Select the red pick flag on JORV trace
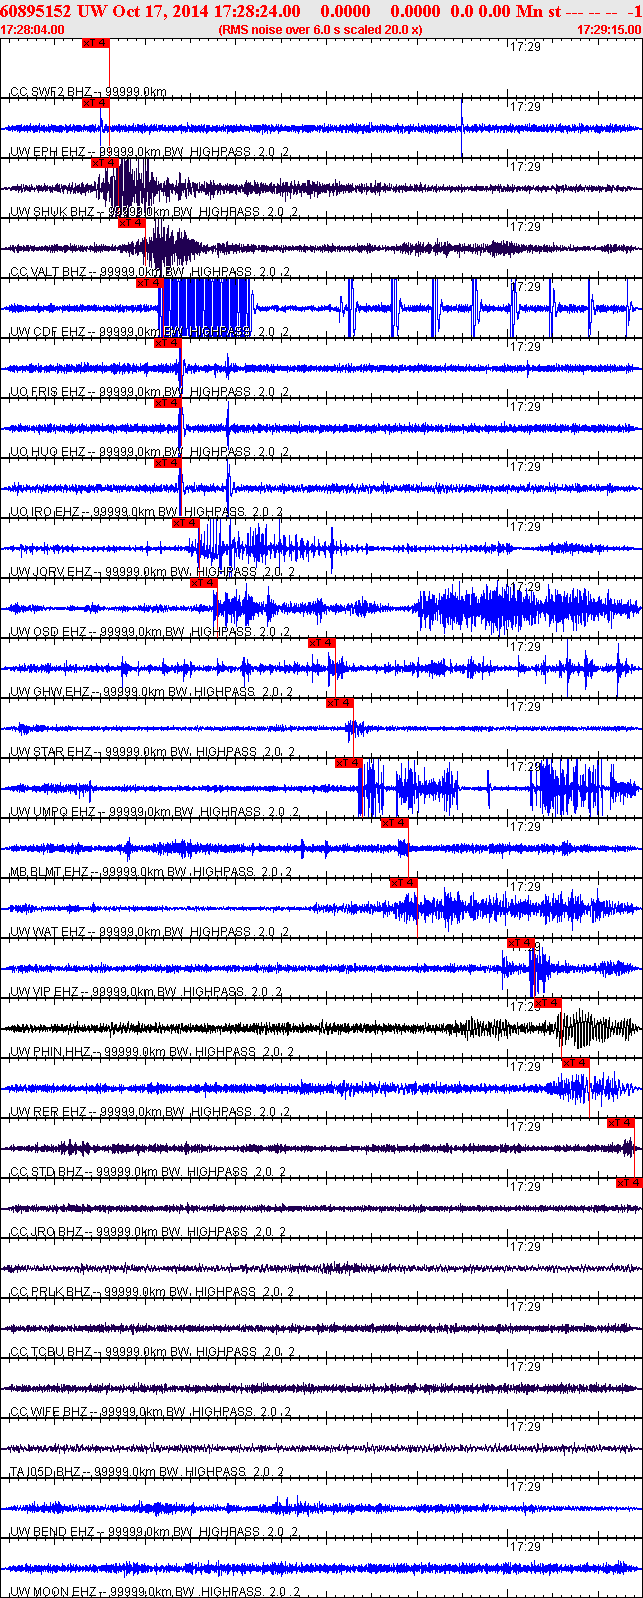This screenshot has width=643, height=1598. pyautogui.click(x=185, y=522)
